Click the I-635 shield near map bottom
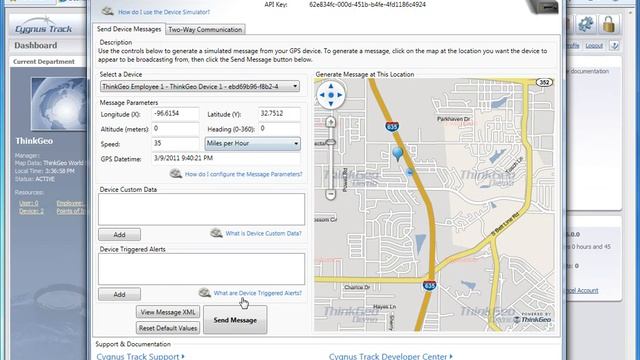 429,285
